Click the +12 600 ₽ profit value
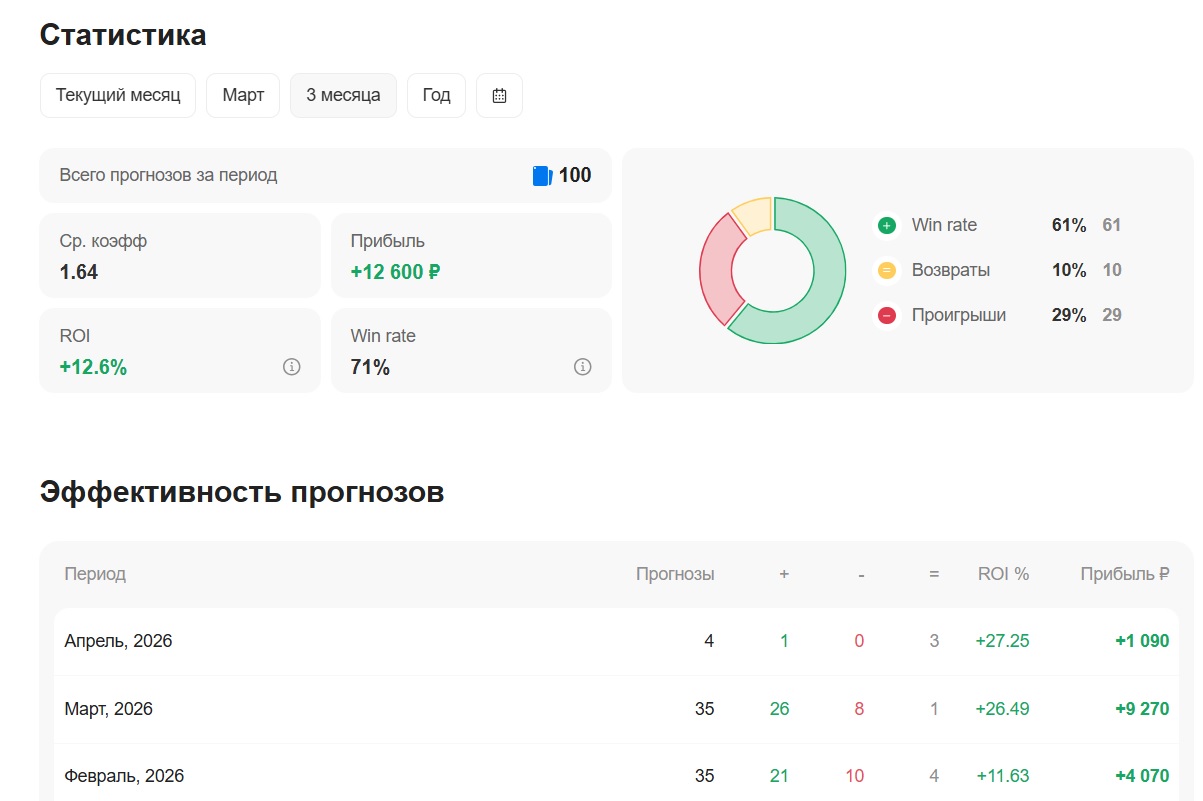Viewport: 1203px width, 801px height. [395, 272]
